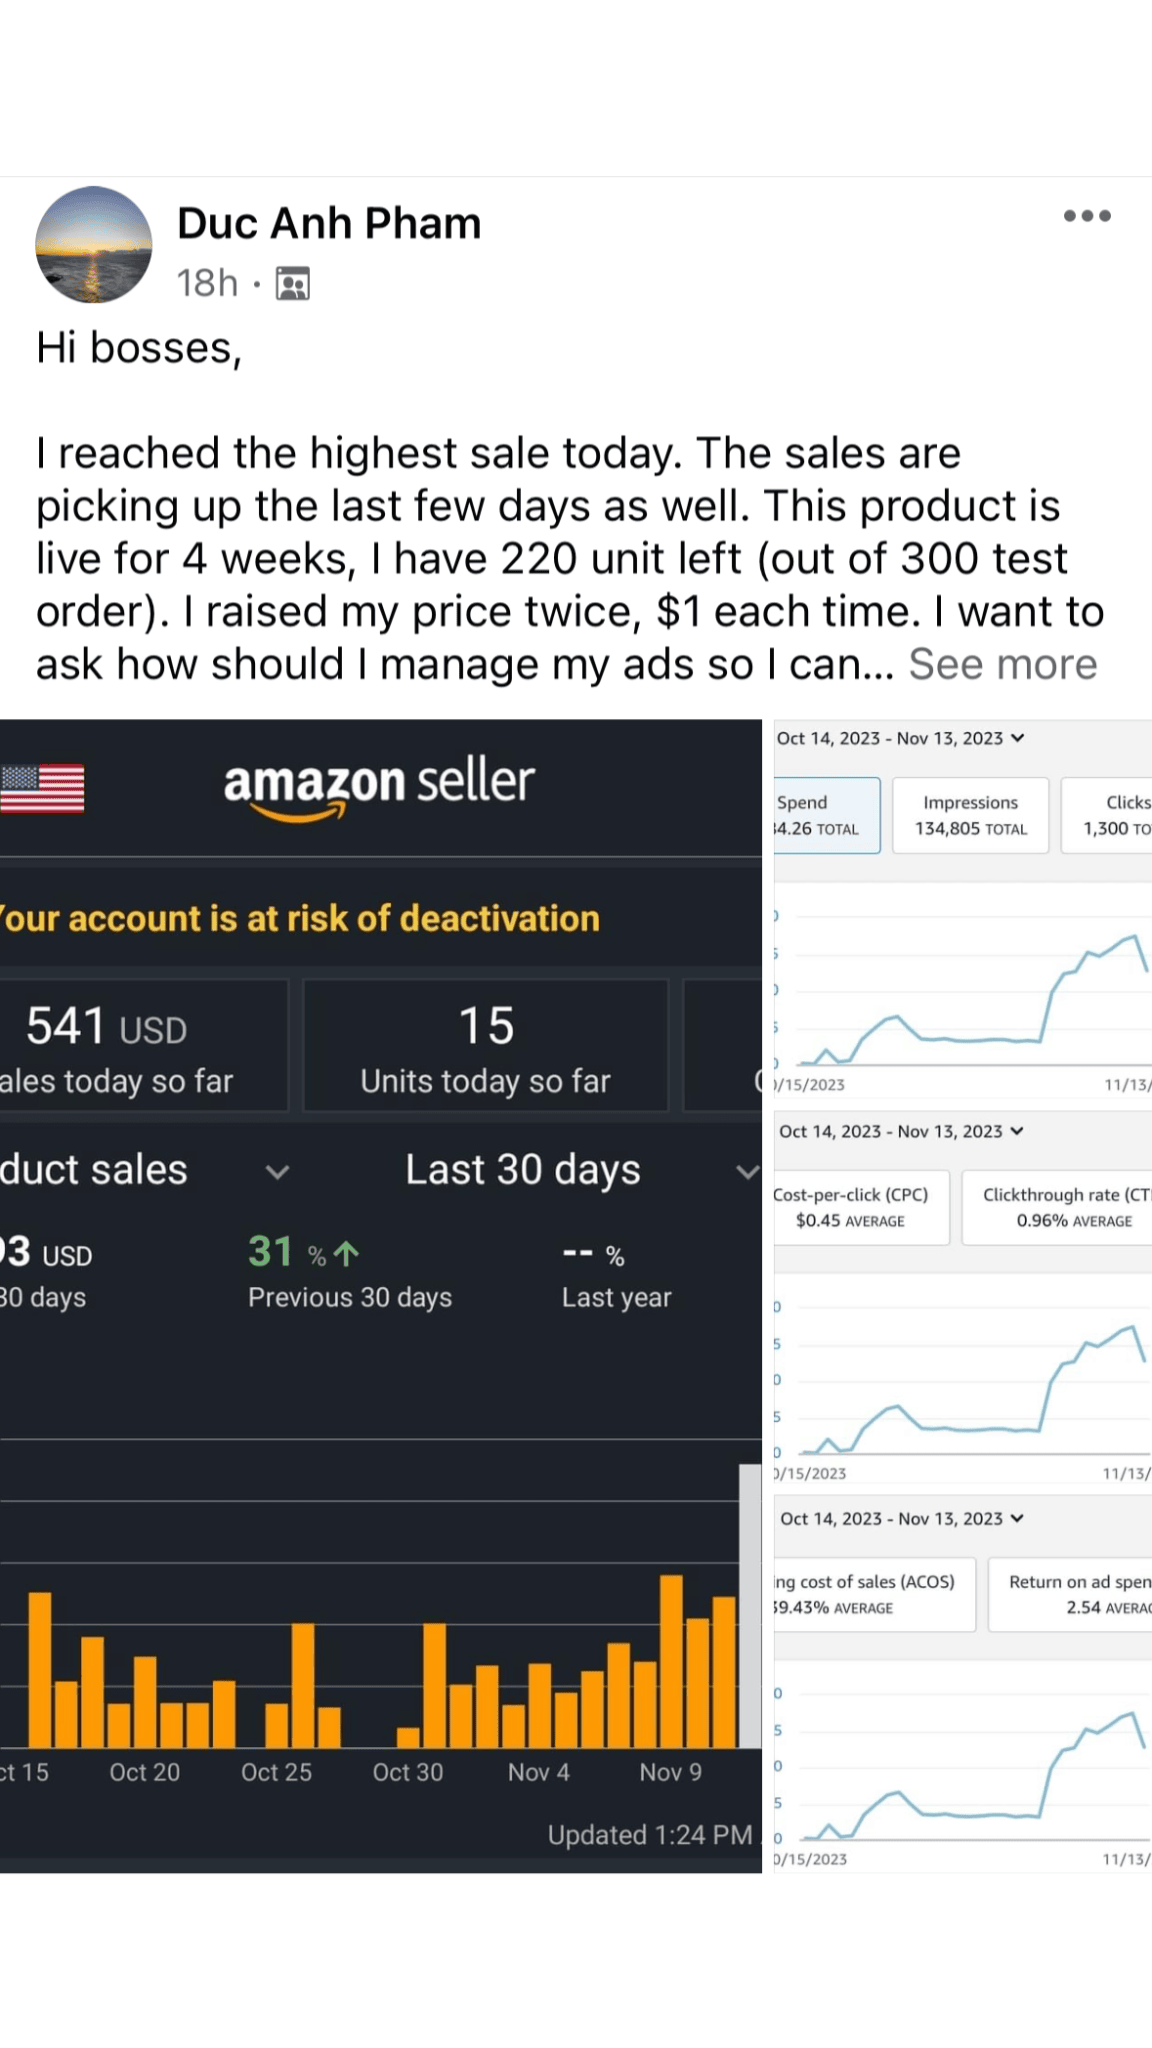Image resolution: width=1152 pixels, height=2048 pixels.
Task: Click the tallest orange bar near Nov 9
Action: tap(671, 1660)
